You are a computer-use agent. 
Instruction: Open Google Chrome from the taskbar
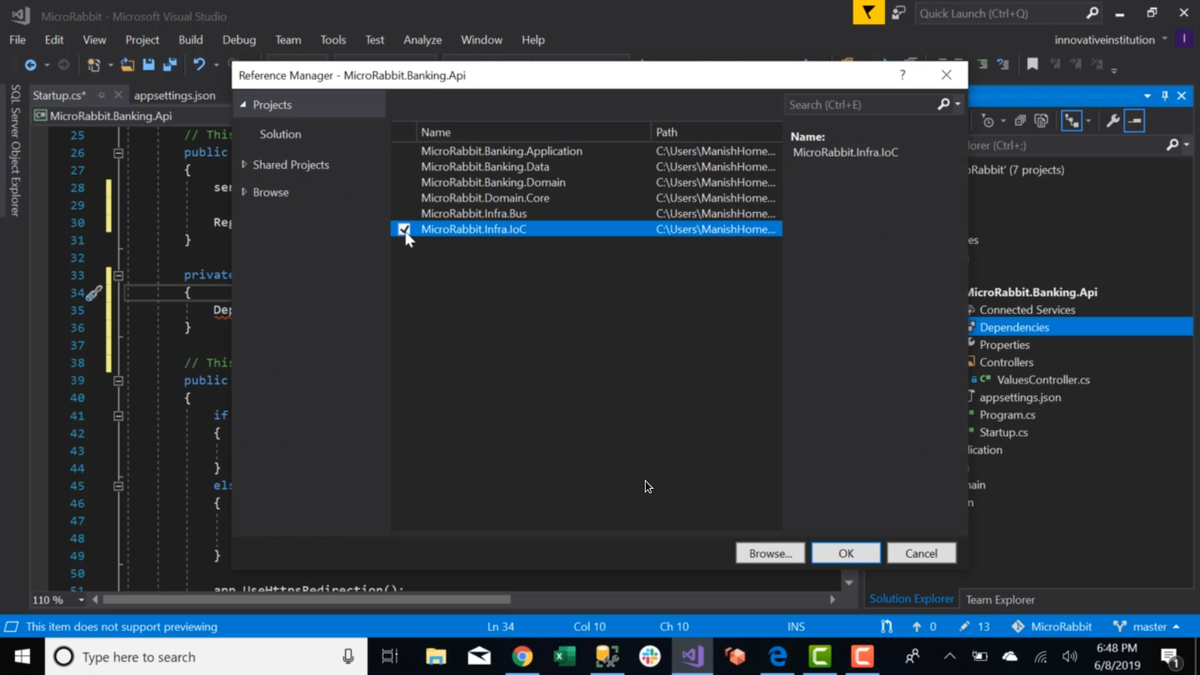point(522,656)
